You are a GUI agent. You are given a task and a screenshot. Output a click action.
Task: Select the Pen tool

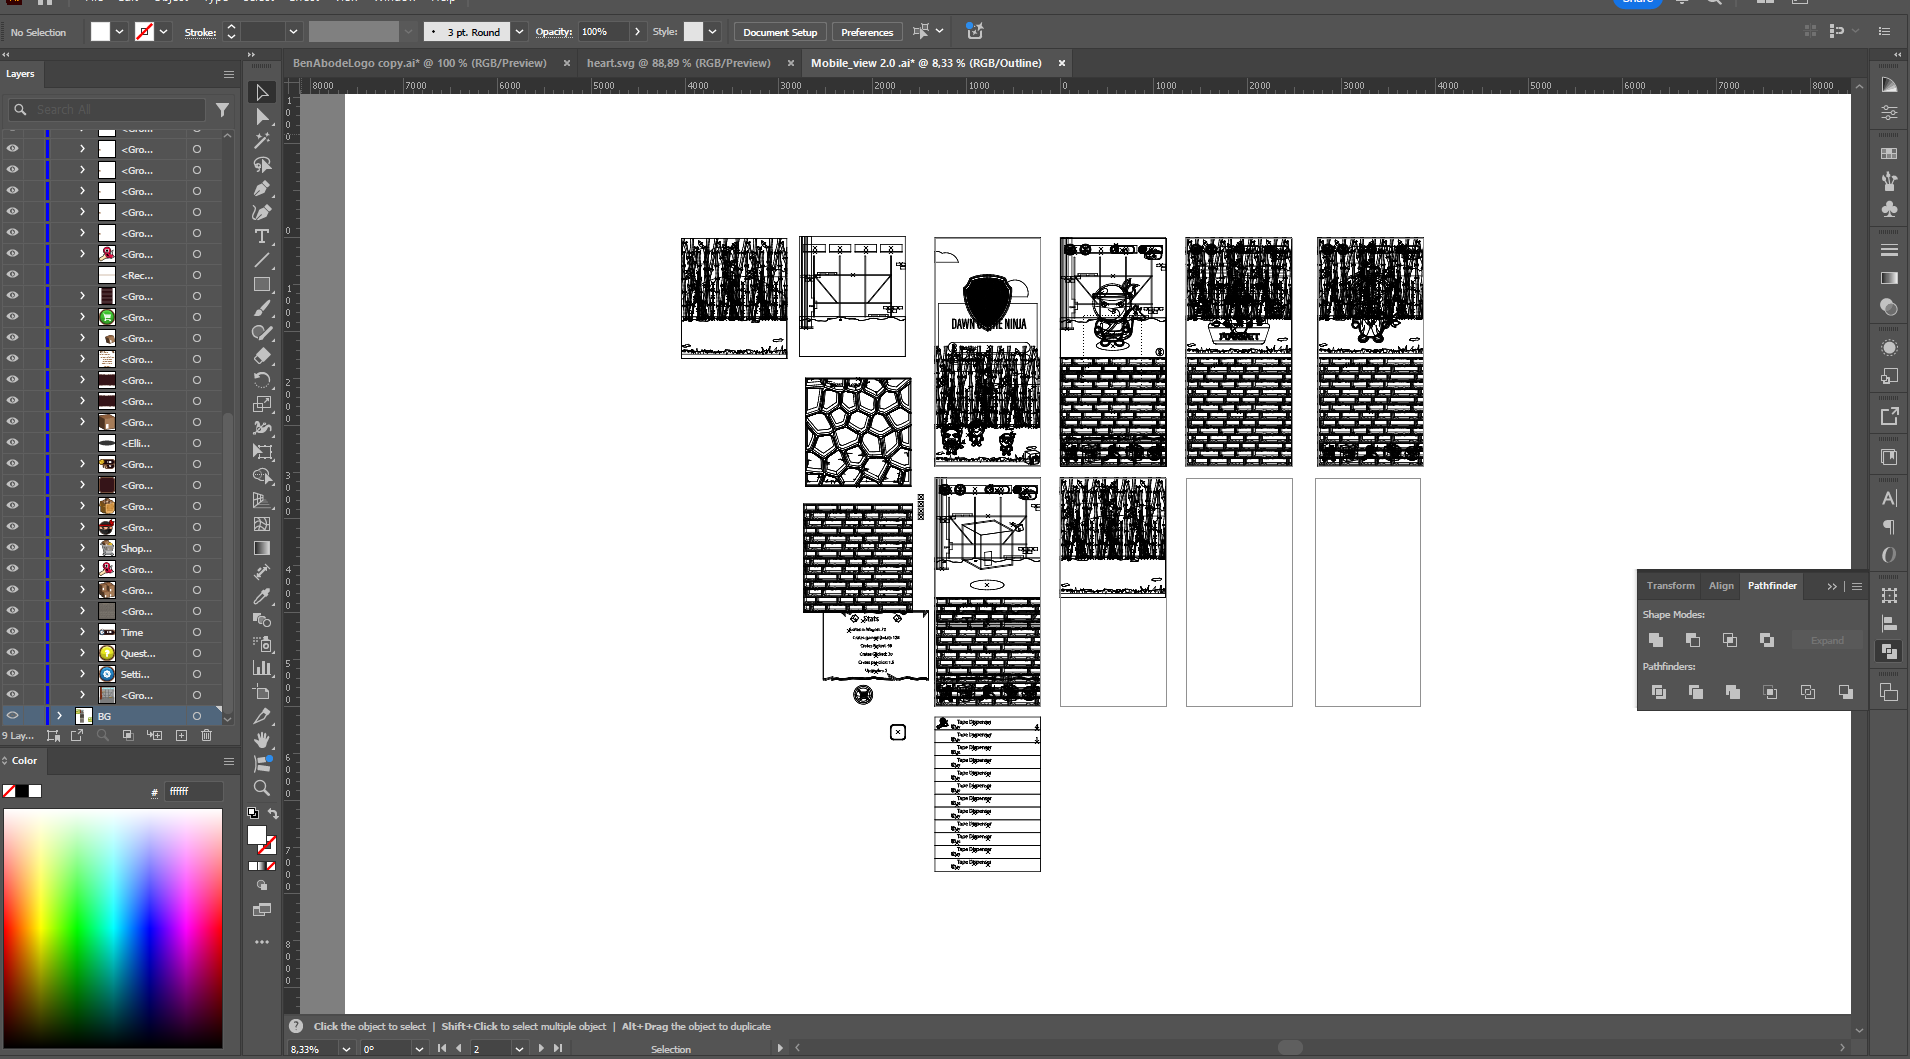click(x=262, y=188)
